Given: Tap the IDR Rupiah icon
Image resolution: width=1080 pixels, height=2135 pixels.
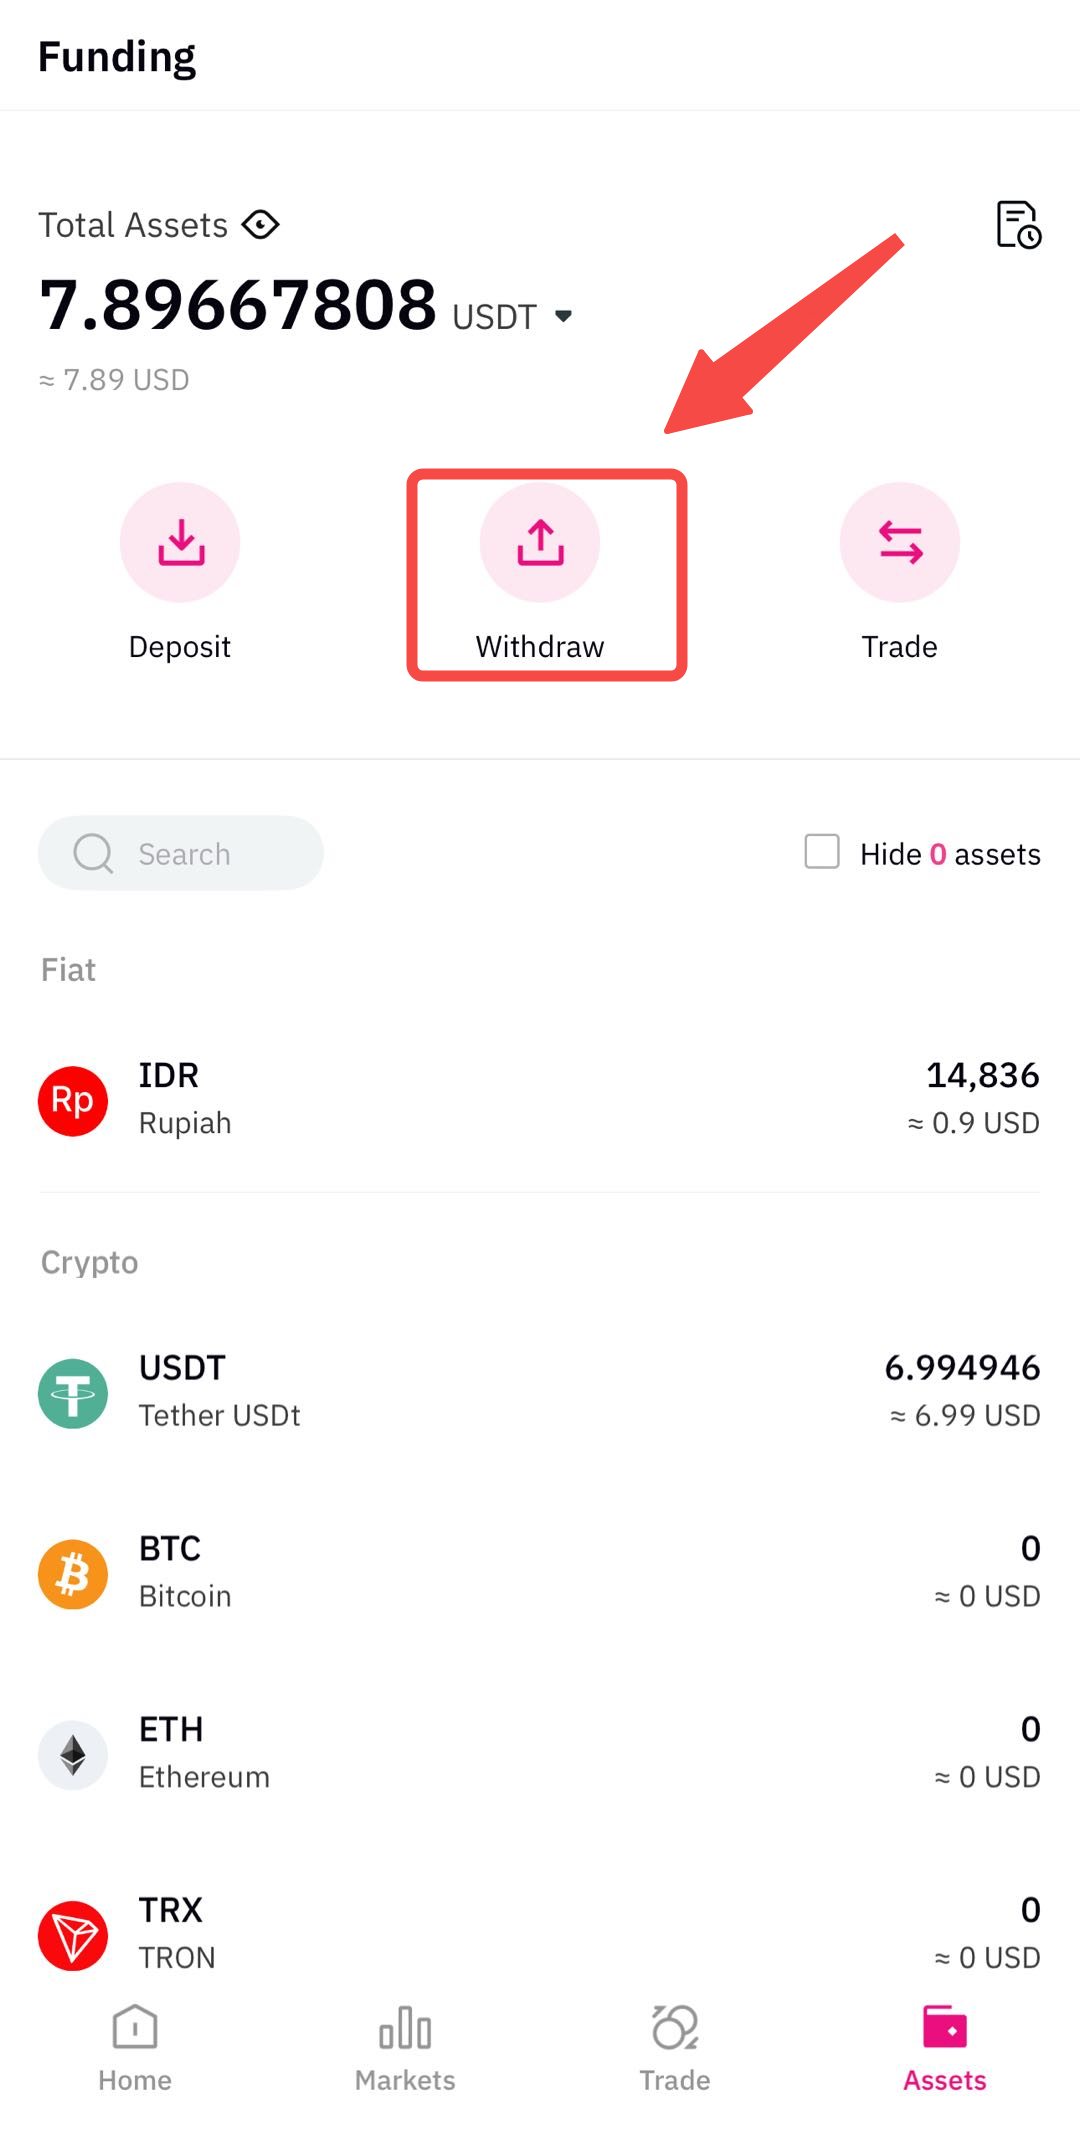Looking at the screenshot, I should [73, 1100].
